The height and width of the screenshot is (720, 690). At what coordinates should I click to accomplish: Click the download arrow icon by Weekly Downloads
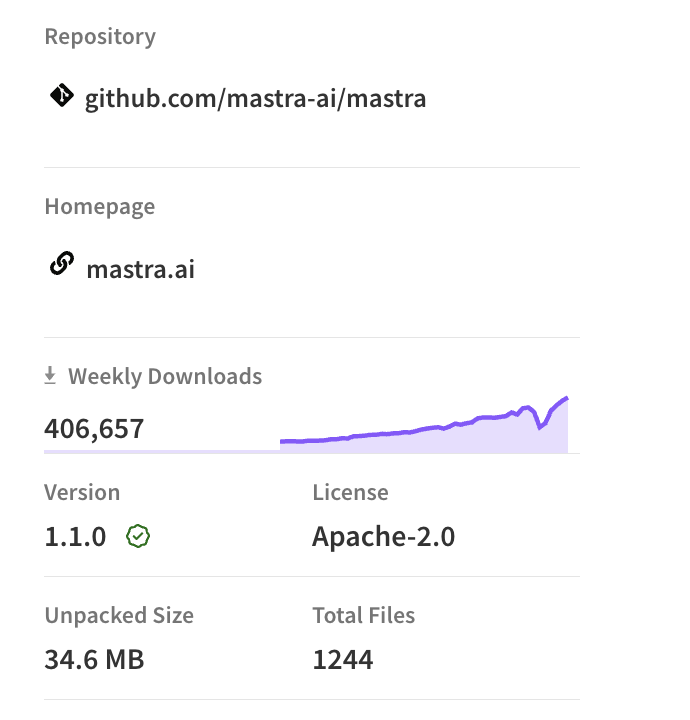click(x=50, y=375)
